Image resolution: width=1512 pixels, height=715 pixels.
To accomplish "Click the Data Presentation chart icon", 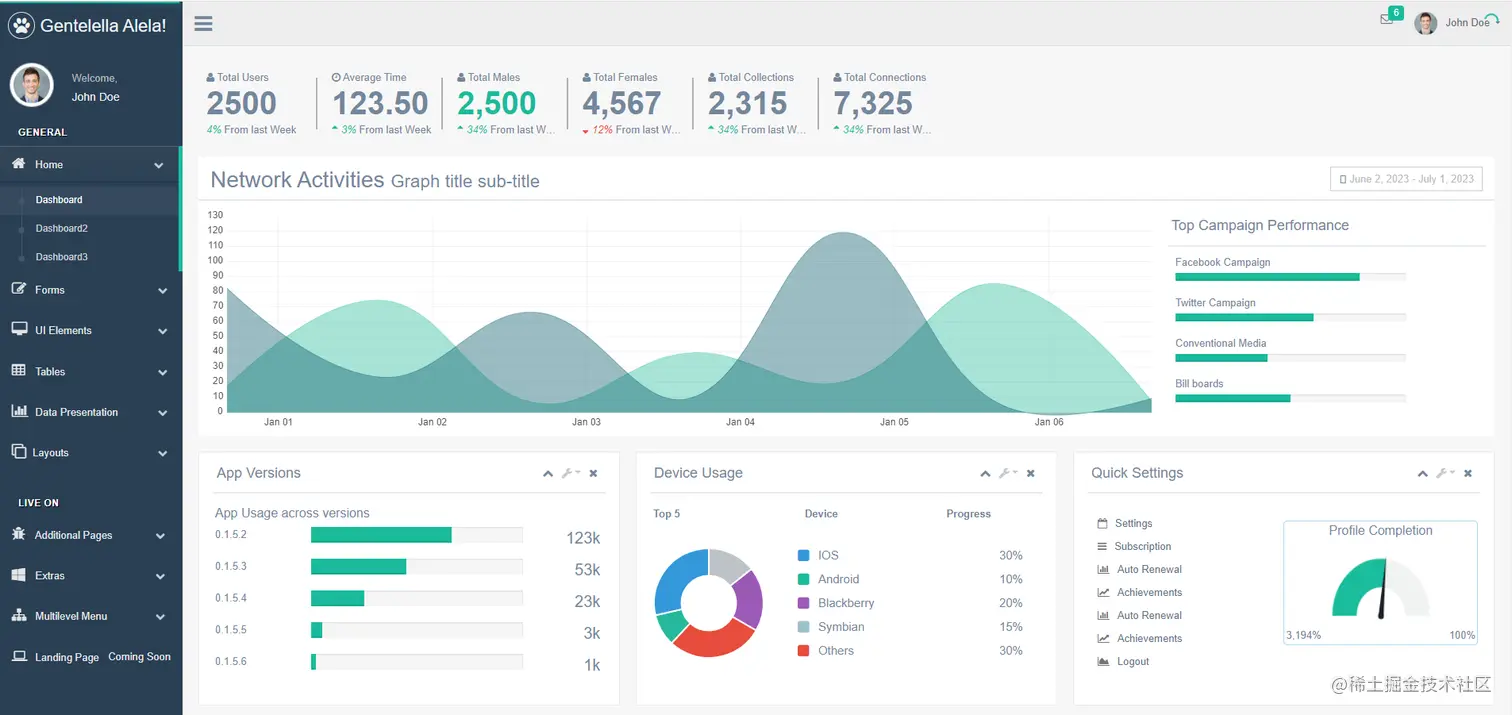I will point(18,411).
